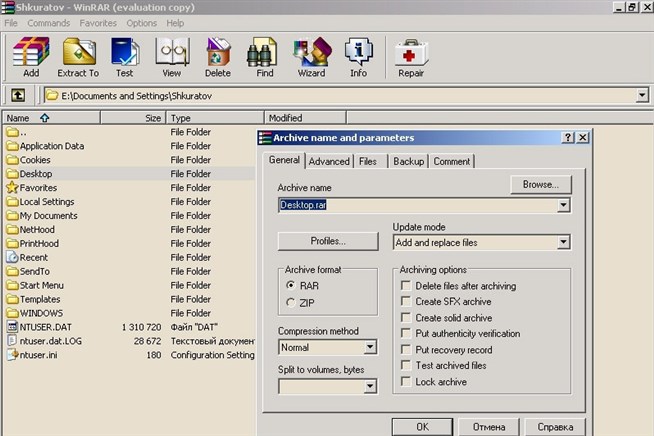
Task: Launch the Wizard from toolbar
Action: pos(311,57)
